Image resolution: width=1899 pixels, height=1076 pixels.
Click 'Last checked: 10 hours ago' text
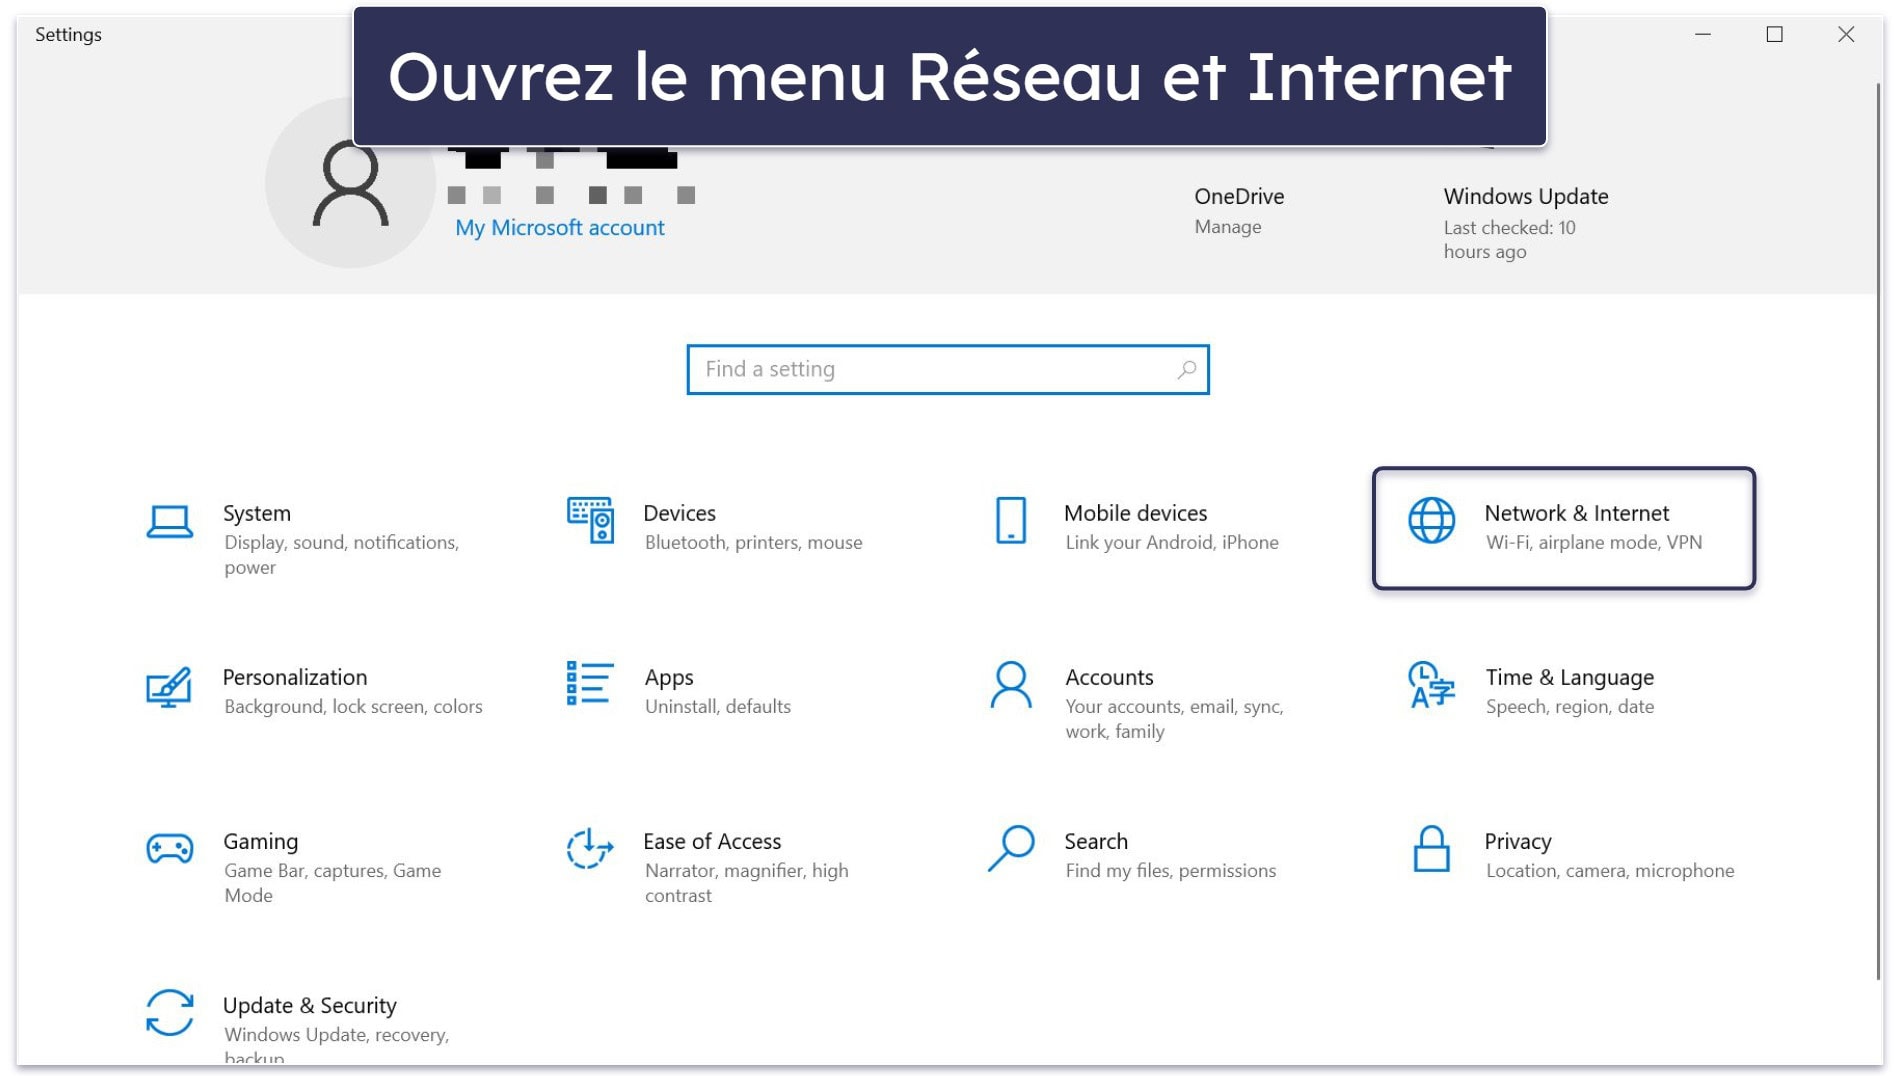[x=1509, y=240]
